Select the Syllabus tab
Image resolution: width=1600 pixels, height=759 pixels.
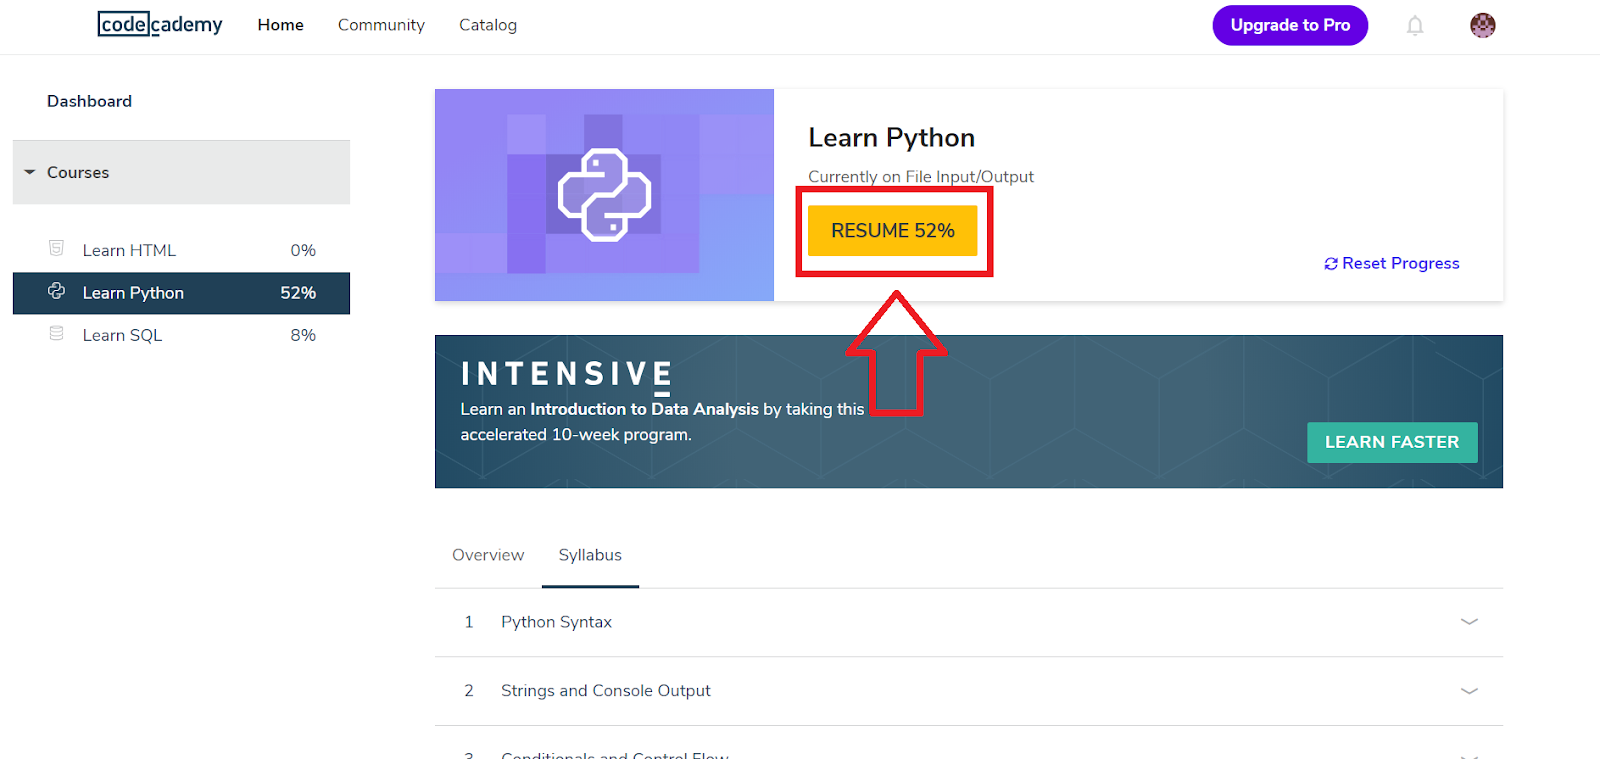coord(590,555)
